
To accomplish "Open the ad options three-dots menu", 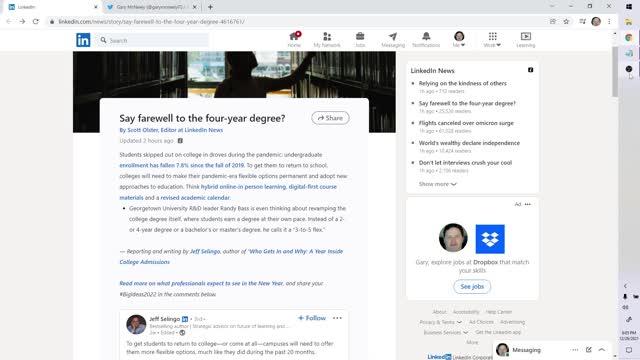I will 528,204.
